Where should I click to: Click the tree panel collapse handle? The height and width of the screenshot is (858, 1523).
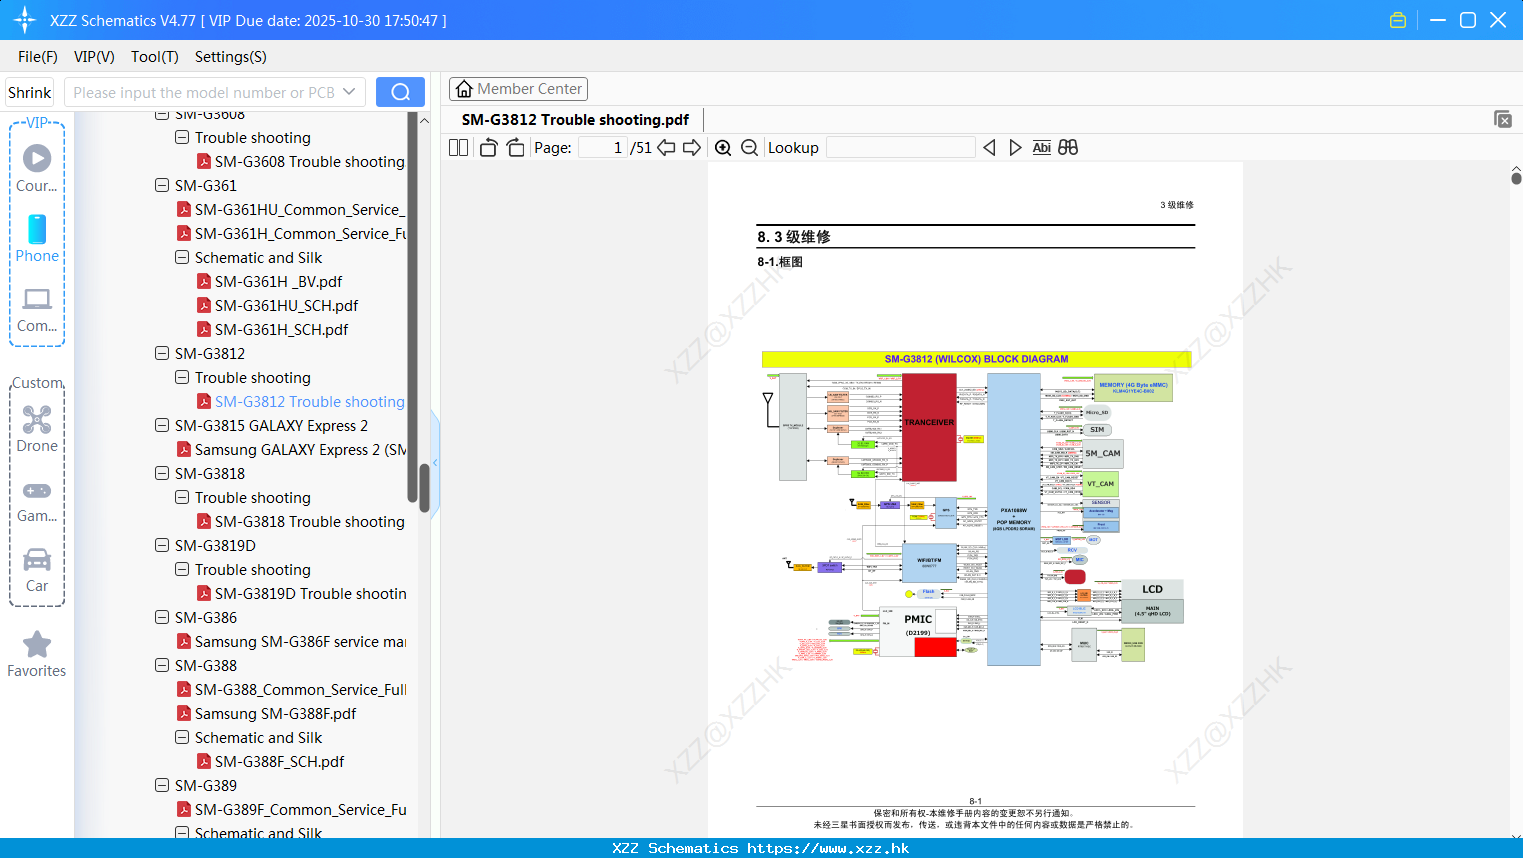coord(435,463)
